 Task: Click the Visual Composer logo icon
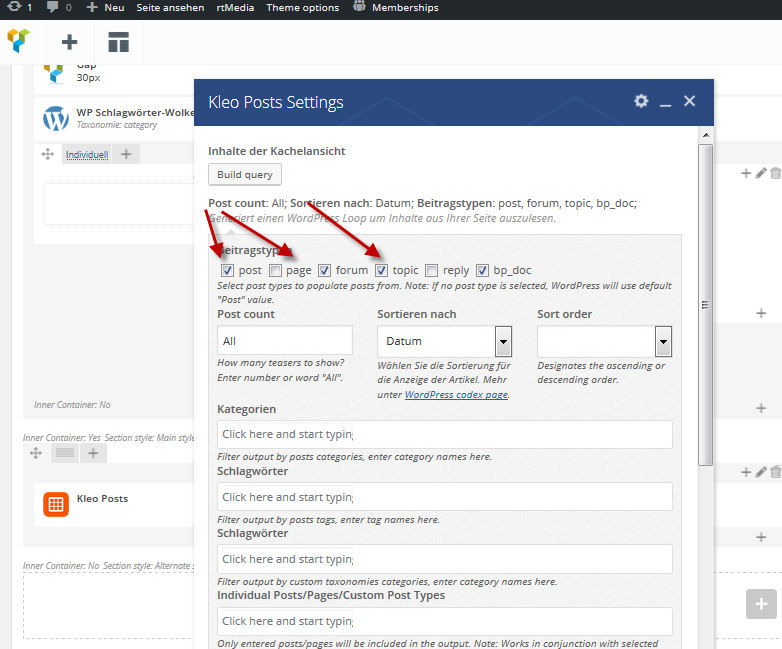coord(18,41)
